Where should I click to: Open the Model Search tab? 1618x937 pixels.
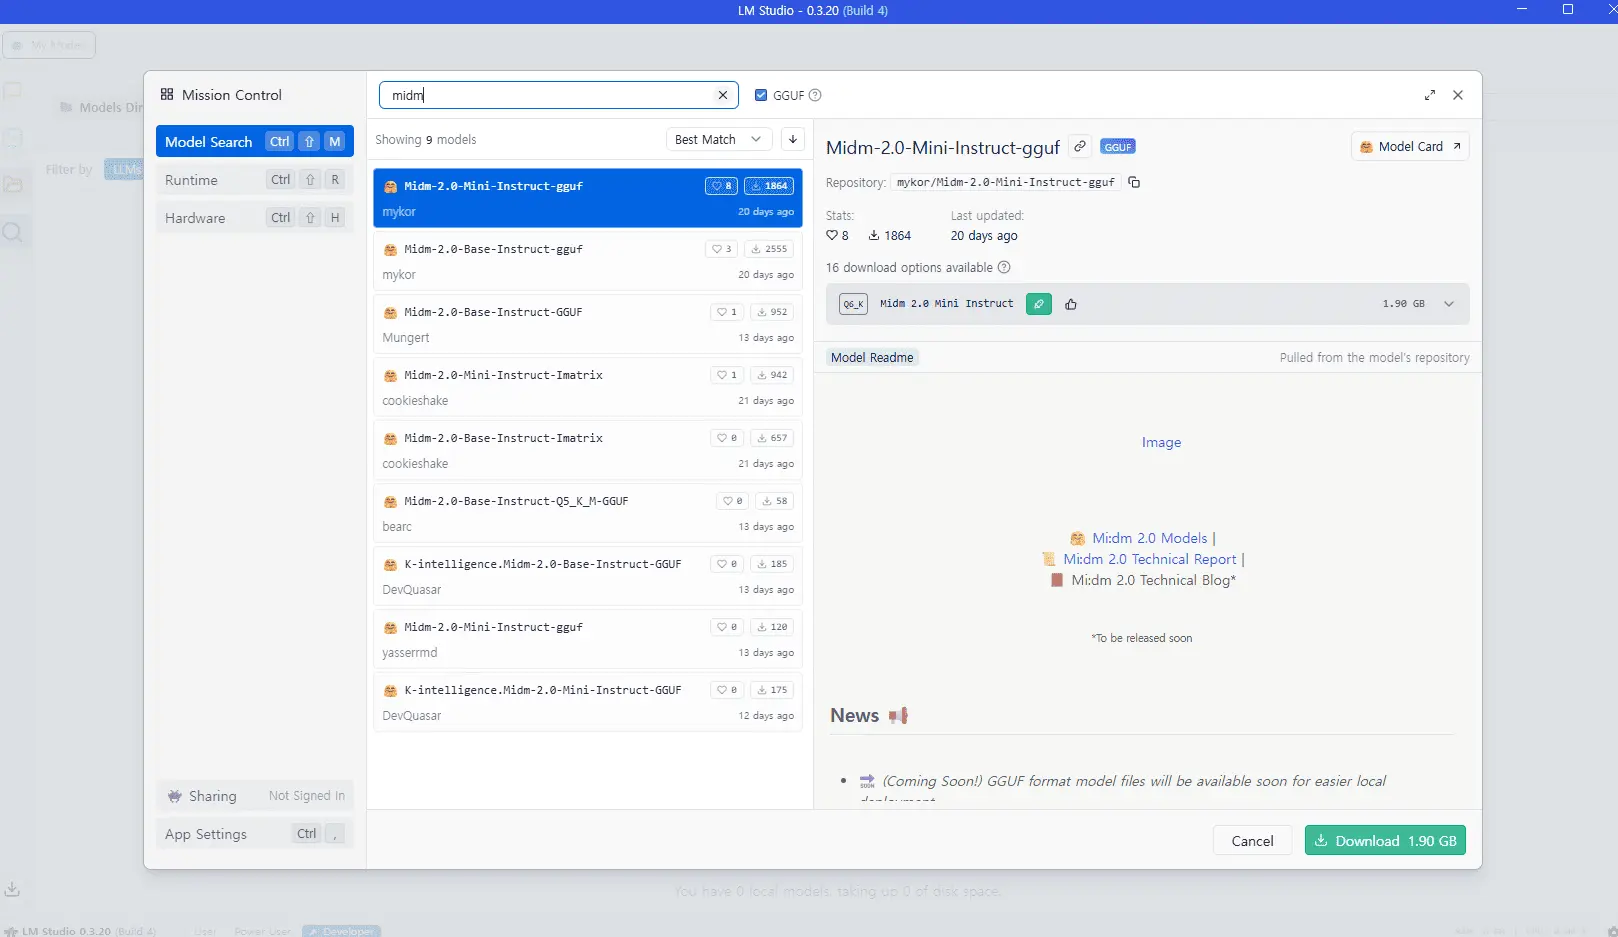pos(255,141)
